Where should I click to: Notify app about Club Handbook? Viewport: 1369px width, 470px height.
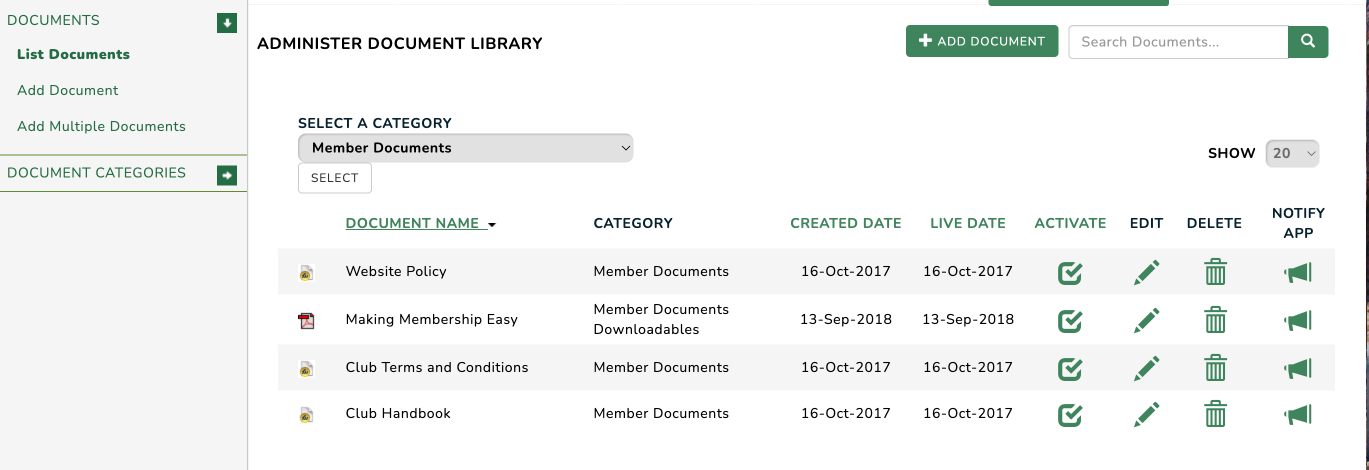coord(1298,414)
